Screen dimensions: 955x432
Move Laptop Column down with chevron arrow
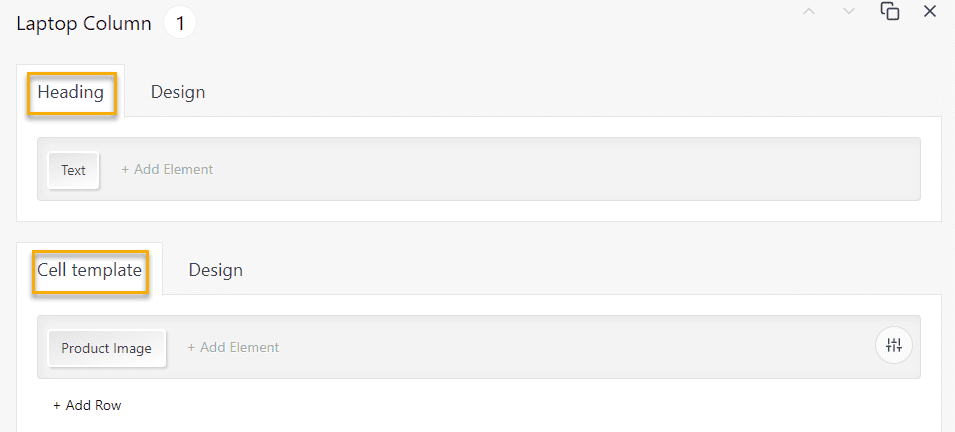click(x=848, y=12)
